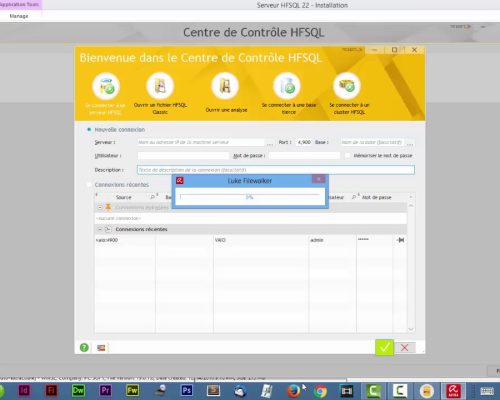Click the 'Se connecter à un serveur HFSQL' icon
The height and width of the screenshot is (400, 500).
click(x=106, y=86)
